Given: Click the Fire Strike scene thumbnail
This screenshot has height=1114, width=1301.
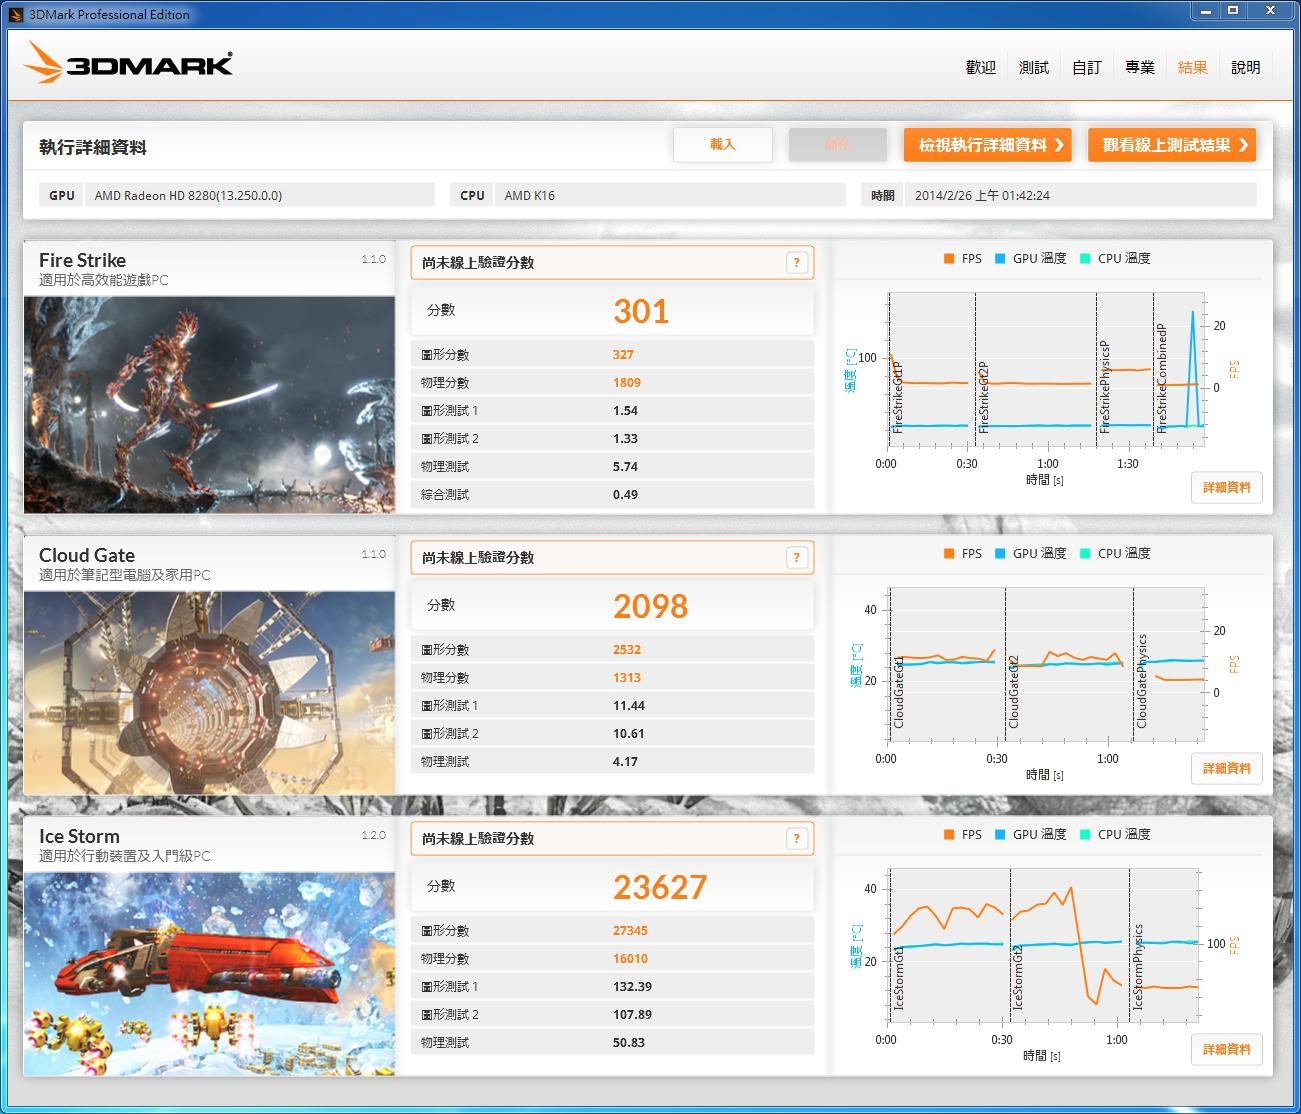Looking at the screenshot, I should coord(209,404).
